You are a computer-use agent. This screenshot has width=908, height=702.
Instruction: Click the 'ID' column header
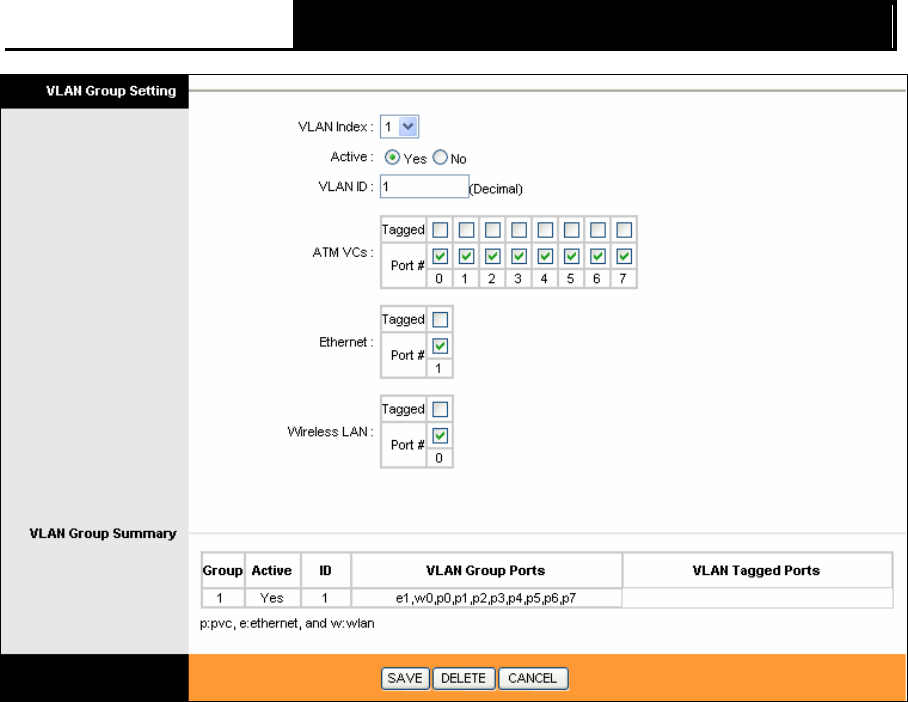pyautogui.click(x=325, y=571)
